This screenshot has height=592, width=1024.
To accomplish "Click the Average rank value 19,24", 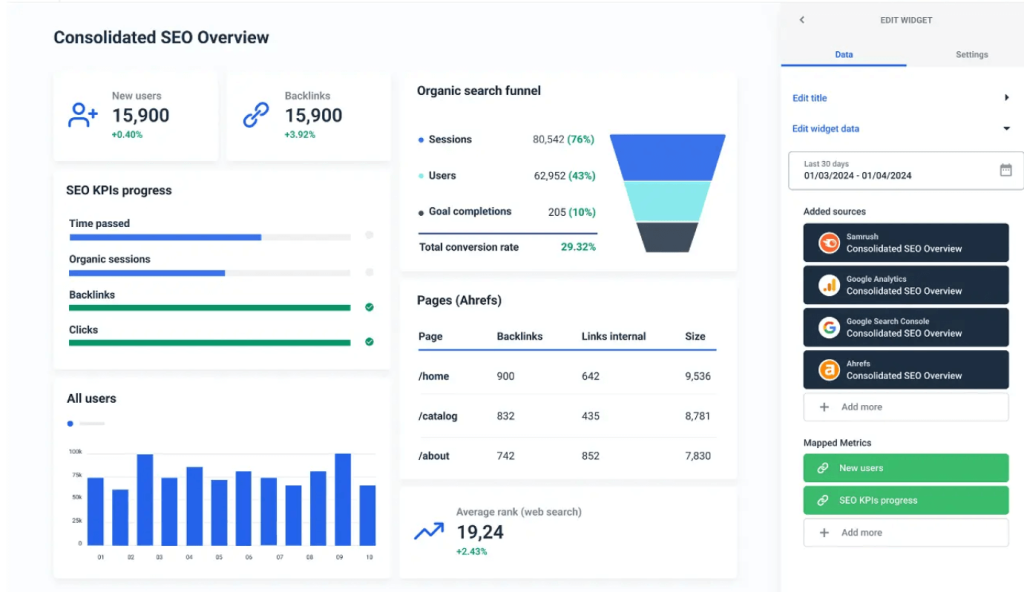I will (480, 533).
